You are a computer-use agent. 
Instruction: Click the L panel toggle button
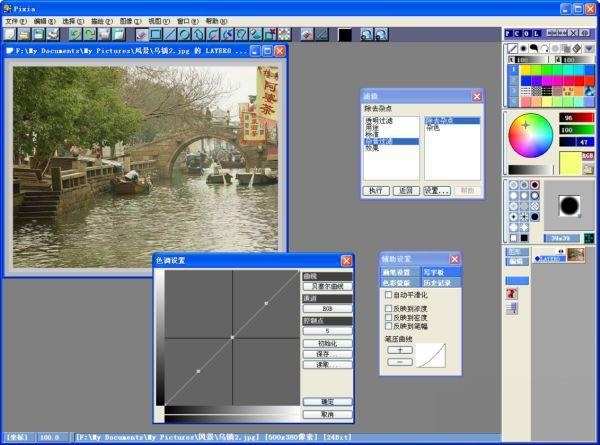(536, 34)
